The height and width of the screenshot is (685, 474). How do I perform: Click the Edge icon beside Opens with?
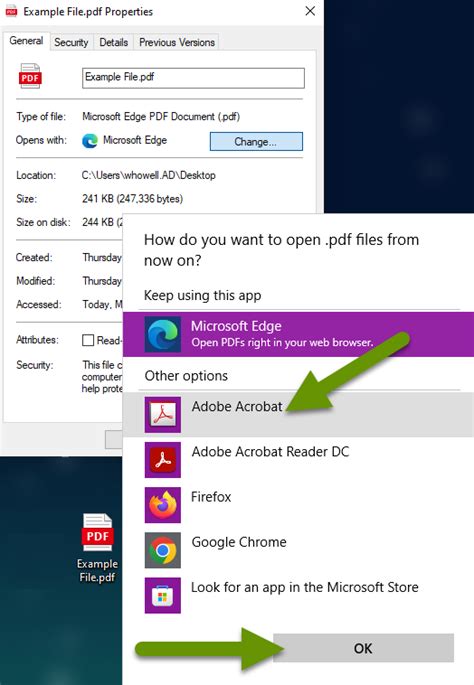tap(90, 141)
